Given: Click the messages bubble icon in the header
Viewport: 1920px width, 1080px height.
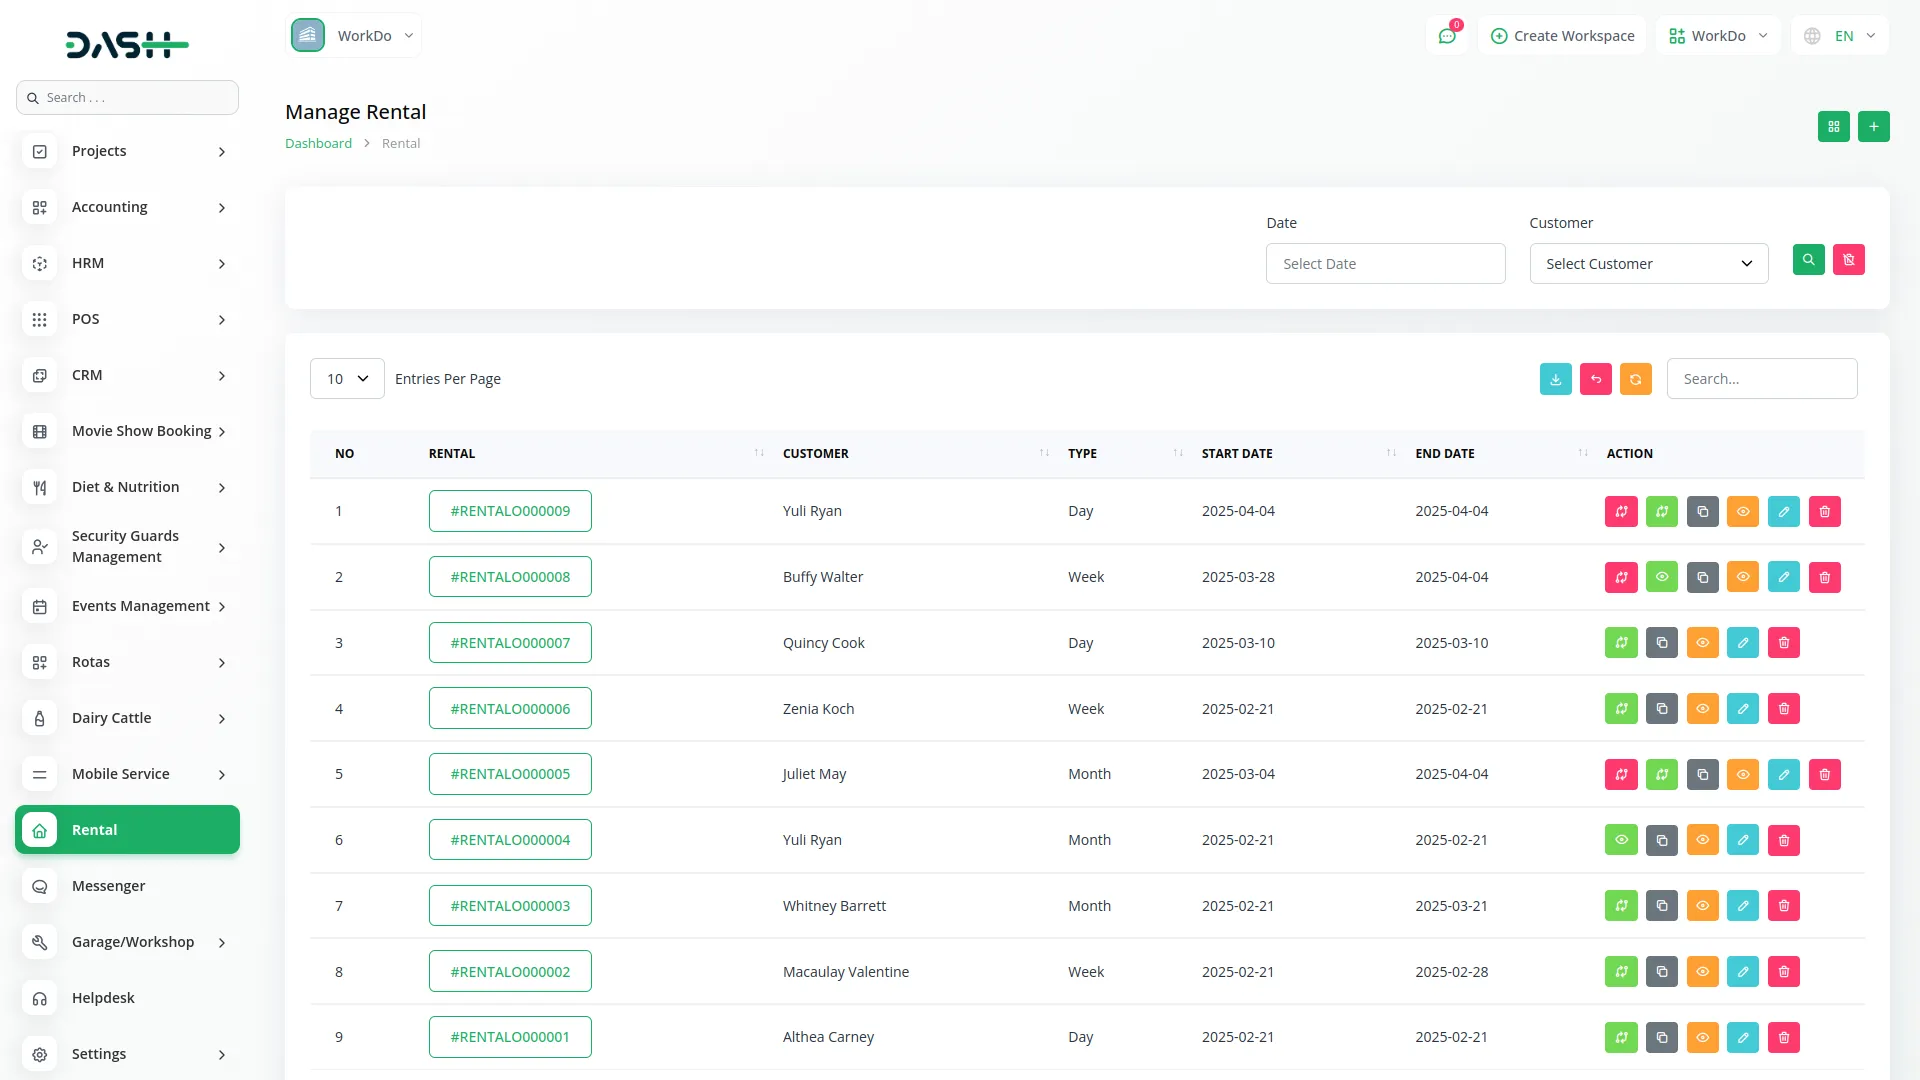Looking at the screenshot, I should [1447, 35].
